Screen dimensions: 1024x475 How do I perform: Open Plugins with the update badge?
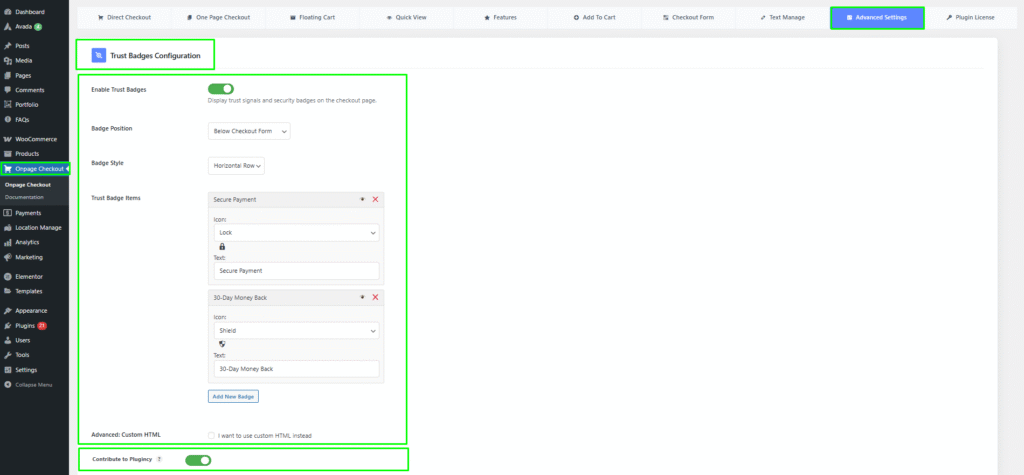pos(30,326)
